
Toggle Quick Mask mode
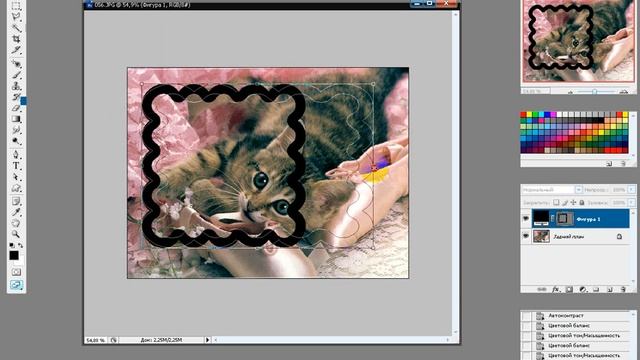(x=16, y=272)
